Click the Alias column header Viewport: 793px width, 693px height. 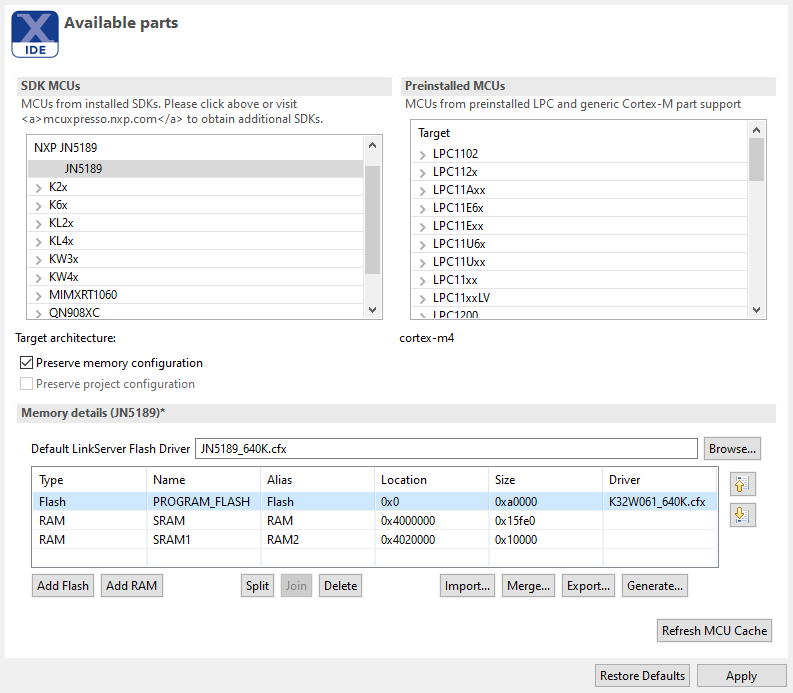click(x=318, y=480)
